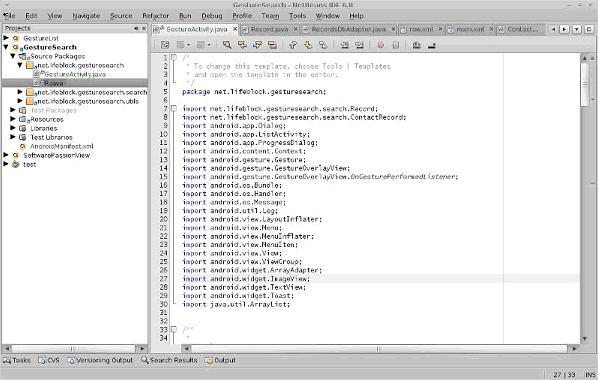This screenshot has width=598, height=380.
Task: Collapse the Source Packages node
Action: pos(13,56)
